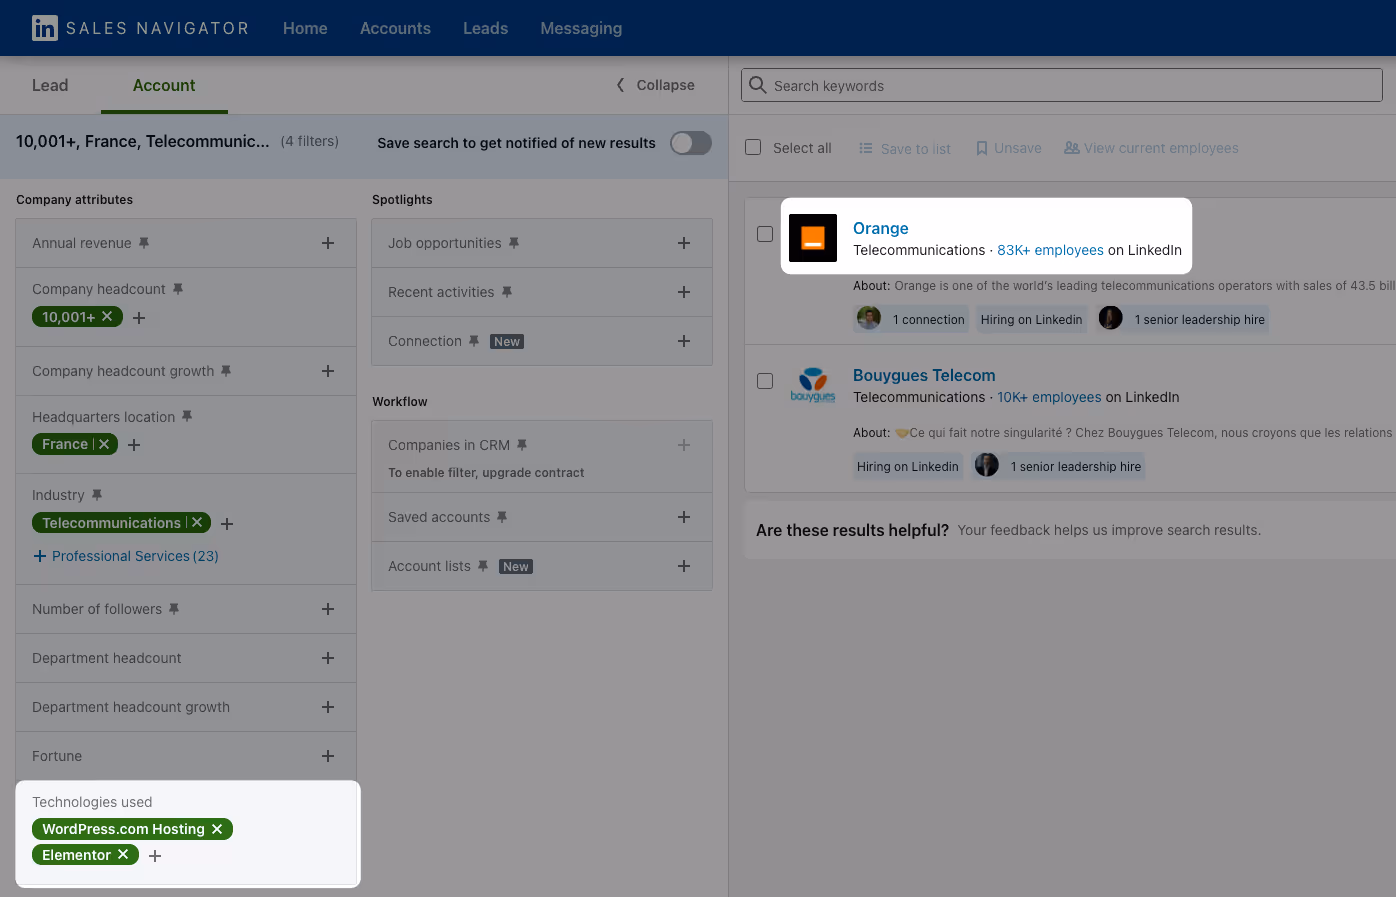The width and height of the screenshot is (1396, 897).
Task: Open the Orange company link
Action: click(881, 228)
